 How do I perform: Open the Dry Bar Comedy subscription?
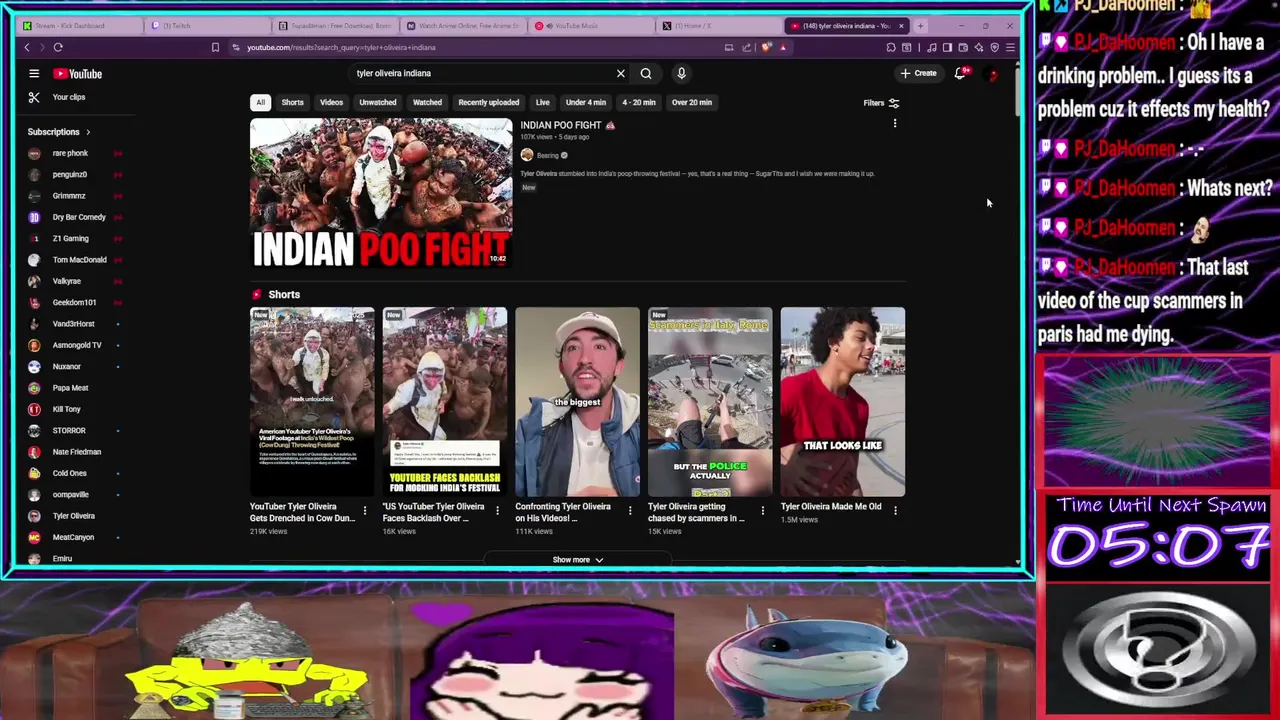coord(78,217)
